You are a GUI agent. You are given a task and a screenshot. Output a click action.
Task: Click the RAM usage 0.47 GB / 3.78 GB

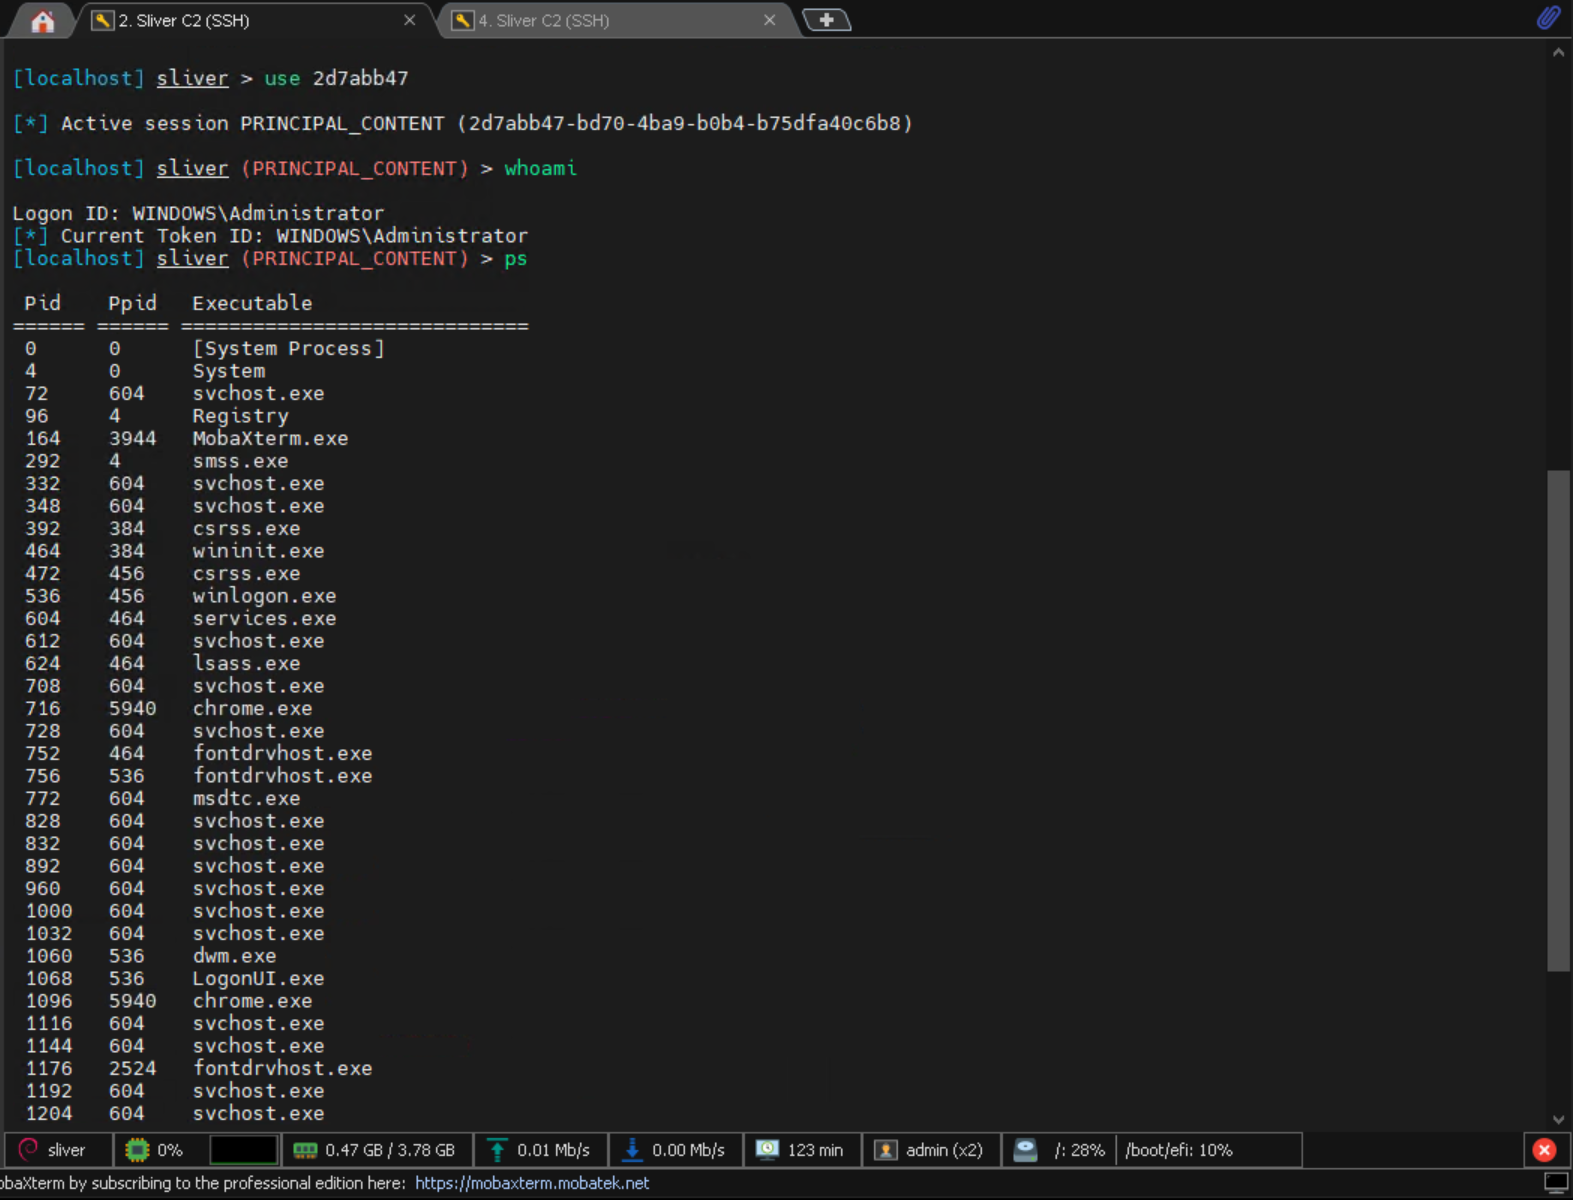click(375, 1150)
